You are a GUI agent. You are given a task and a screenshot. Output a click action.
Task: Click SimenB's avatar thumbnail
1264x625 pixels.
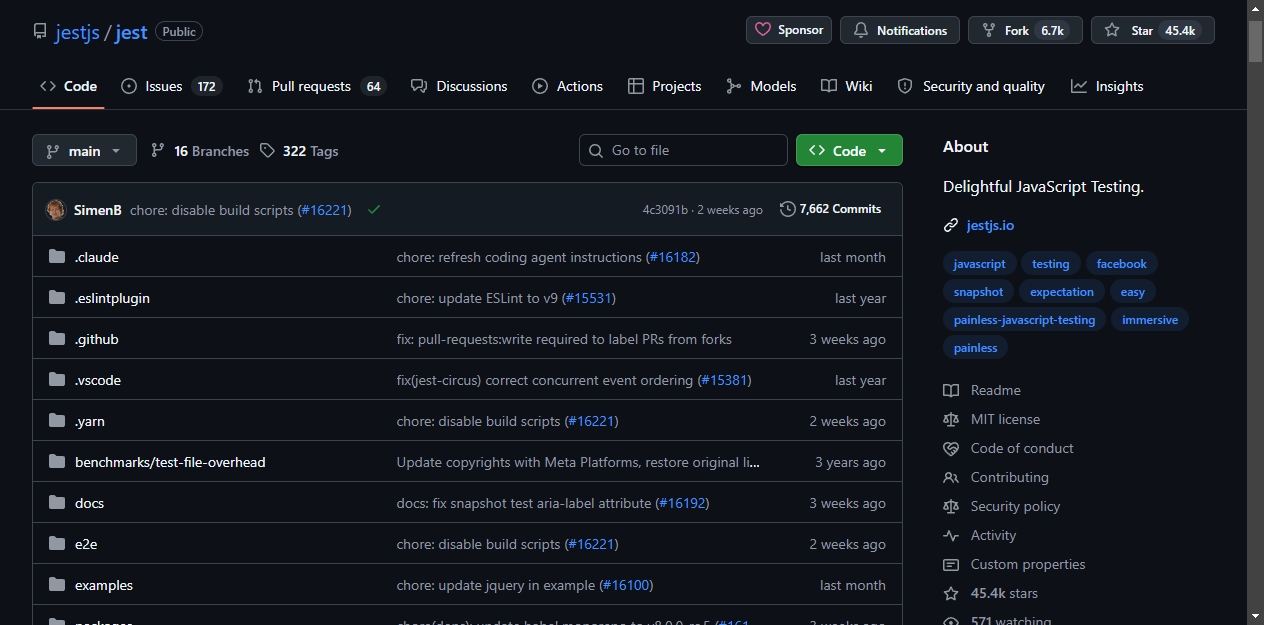point(56,210)
